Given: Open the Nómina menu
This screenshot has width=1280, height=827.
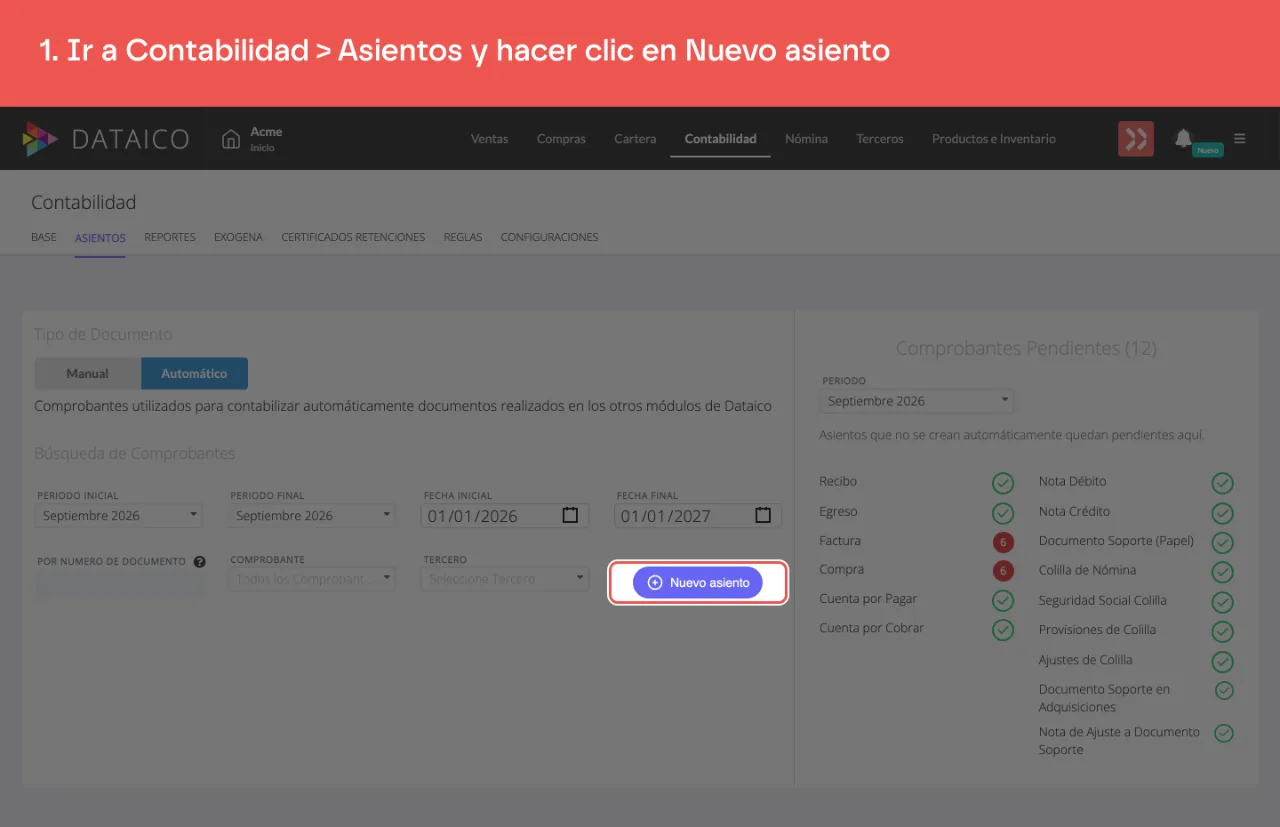Looking at the screenshot, I should click(806, 139).
